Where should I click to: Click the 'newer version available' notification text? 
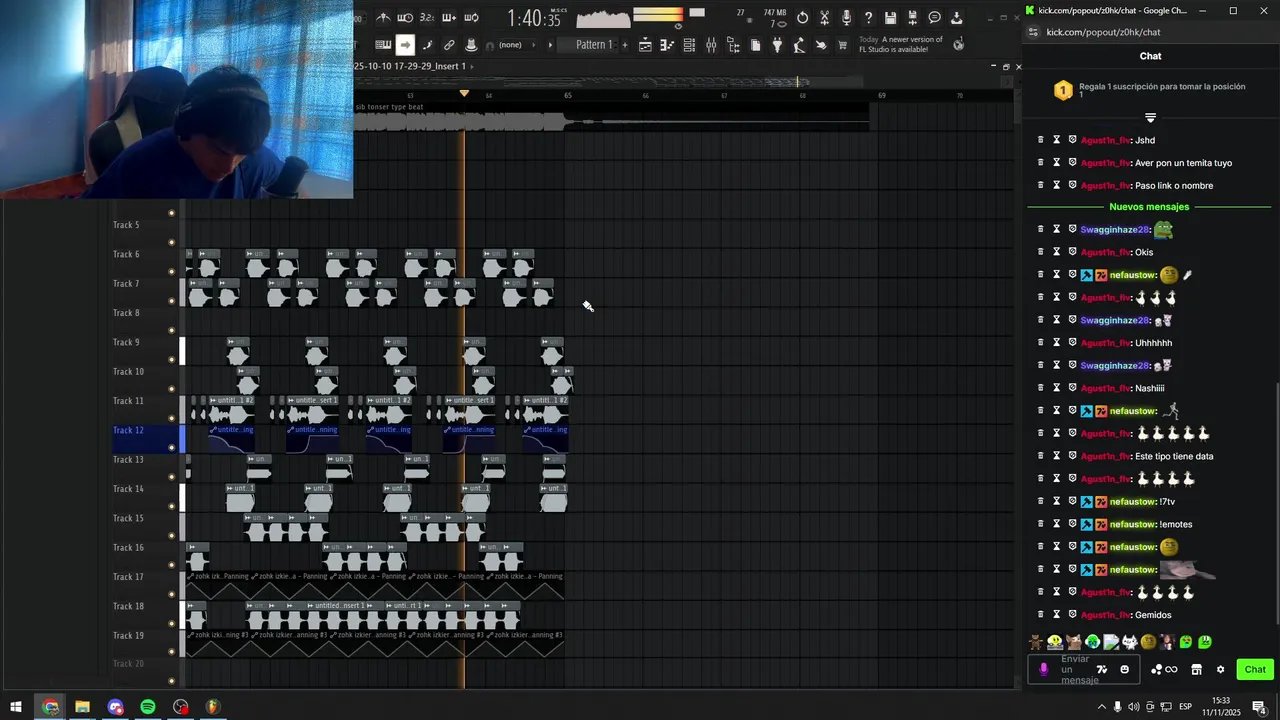901,44
